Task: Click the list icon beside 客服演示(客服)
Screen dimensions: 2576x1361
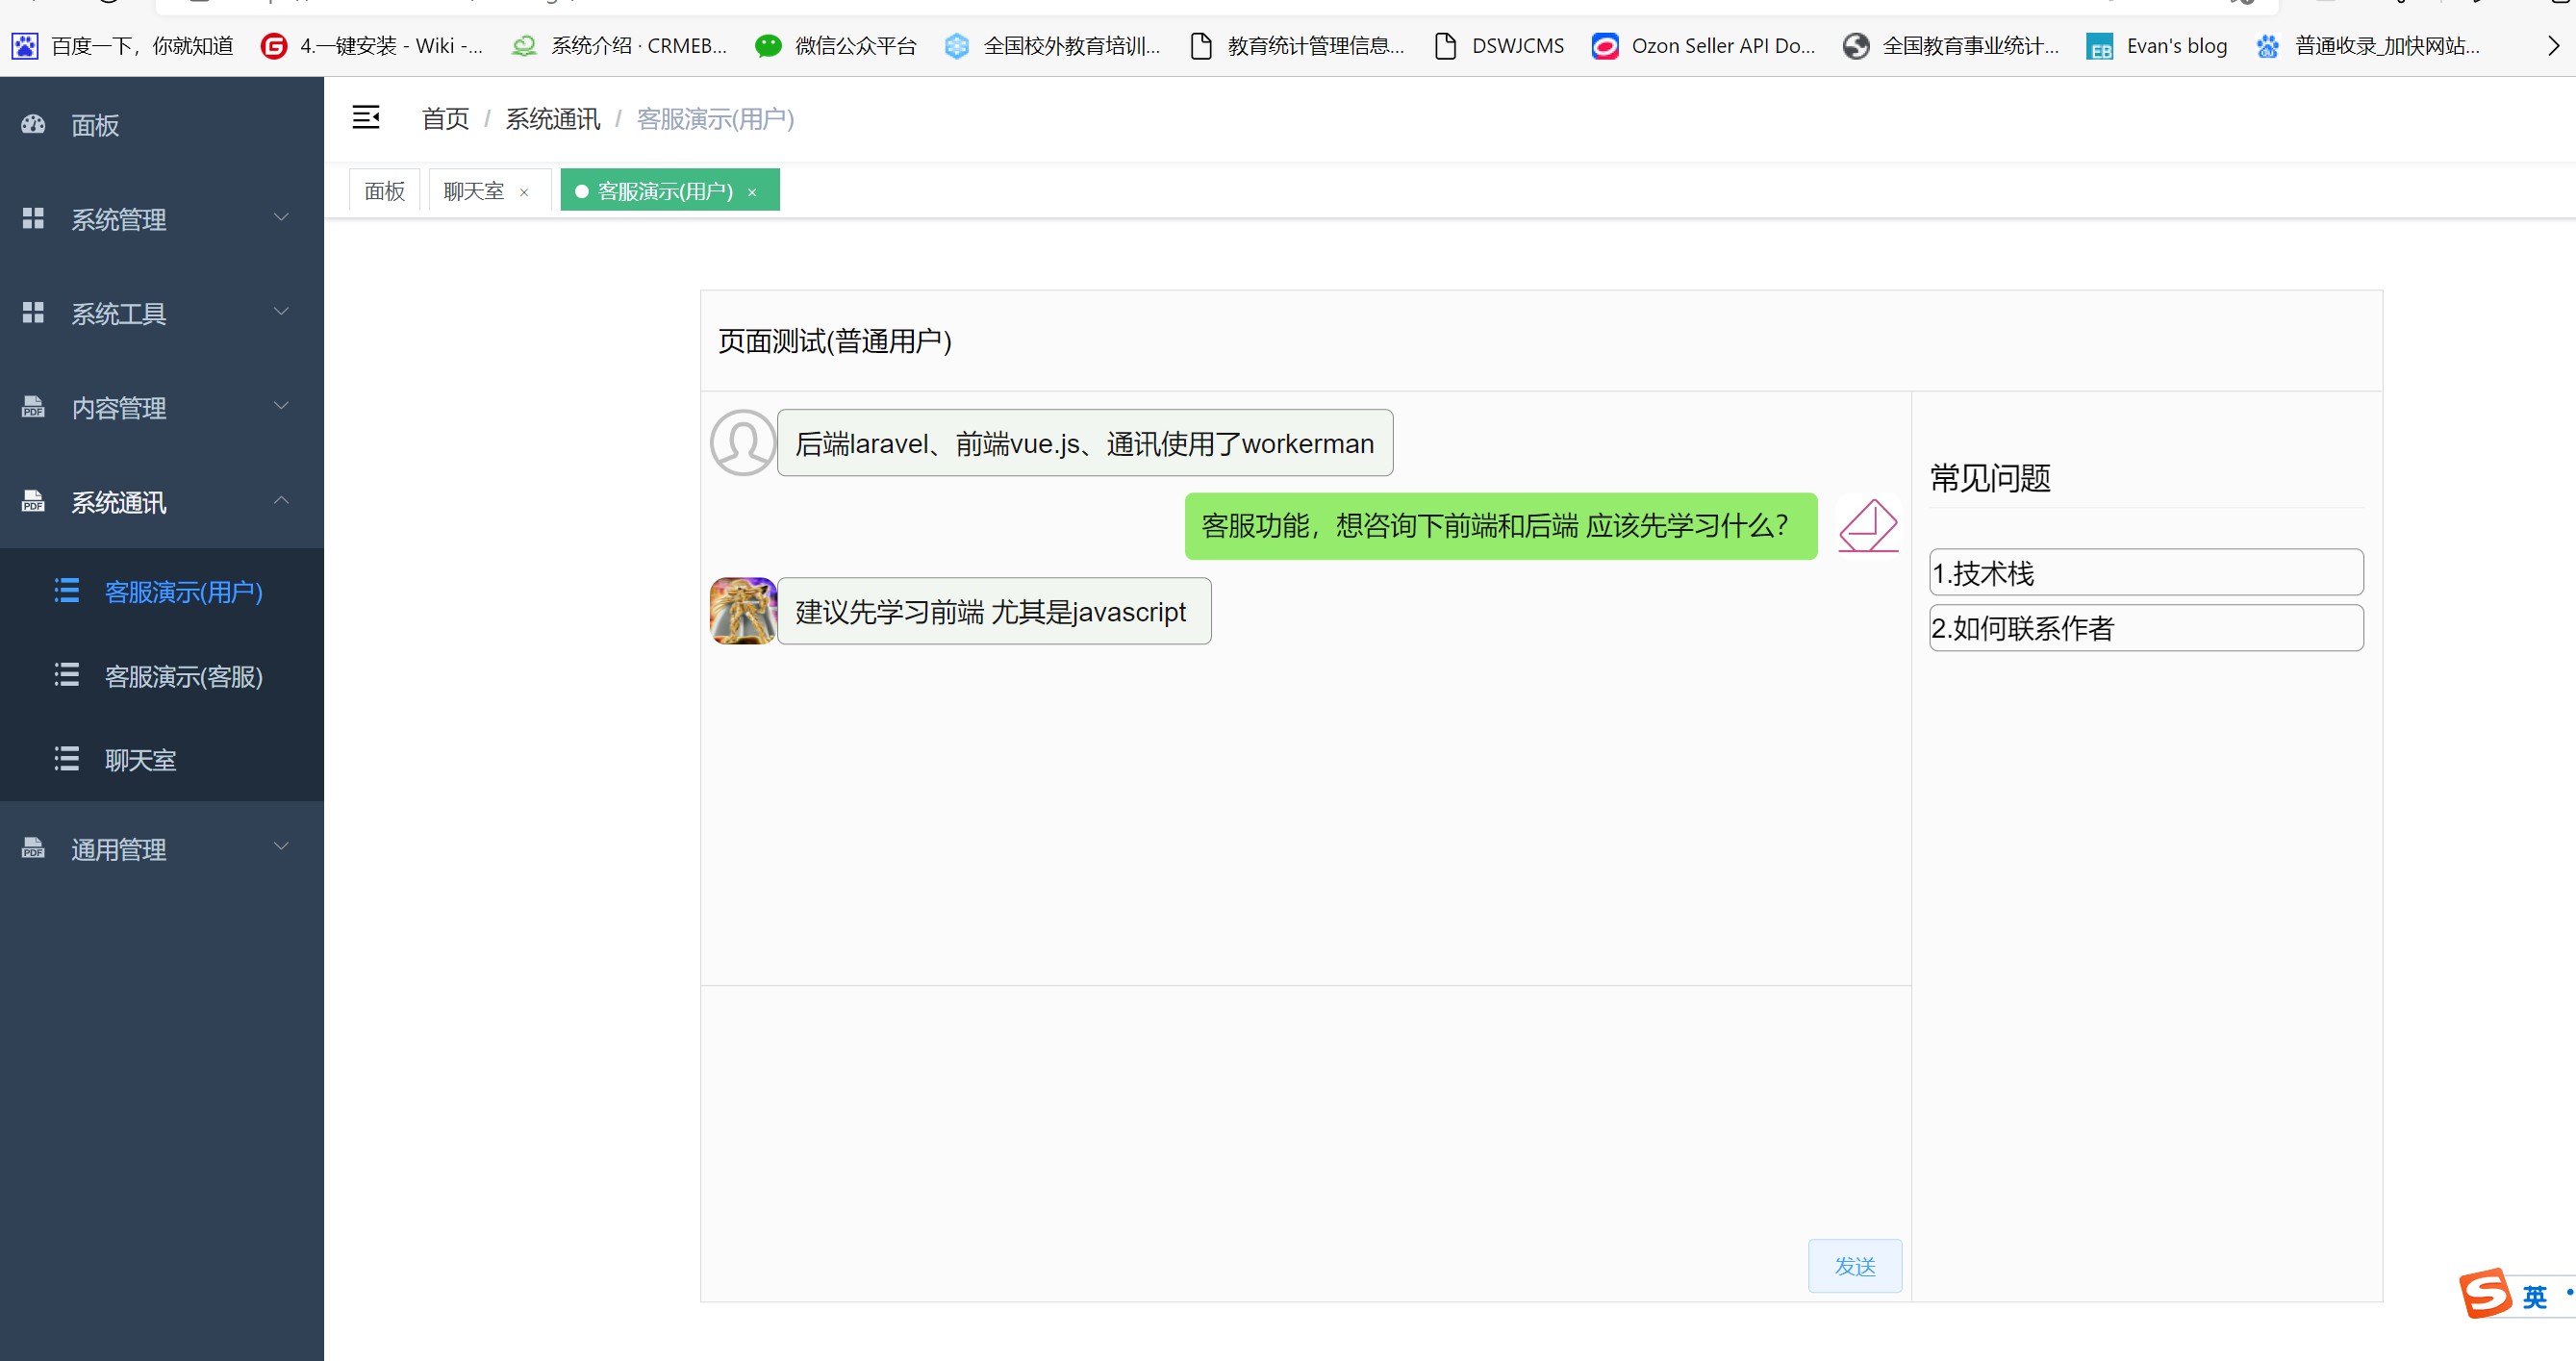Action: click(x=67, y=675)
